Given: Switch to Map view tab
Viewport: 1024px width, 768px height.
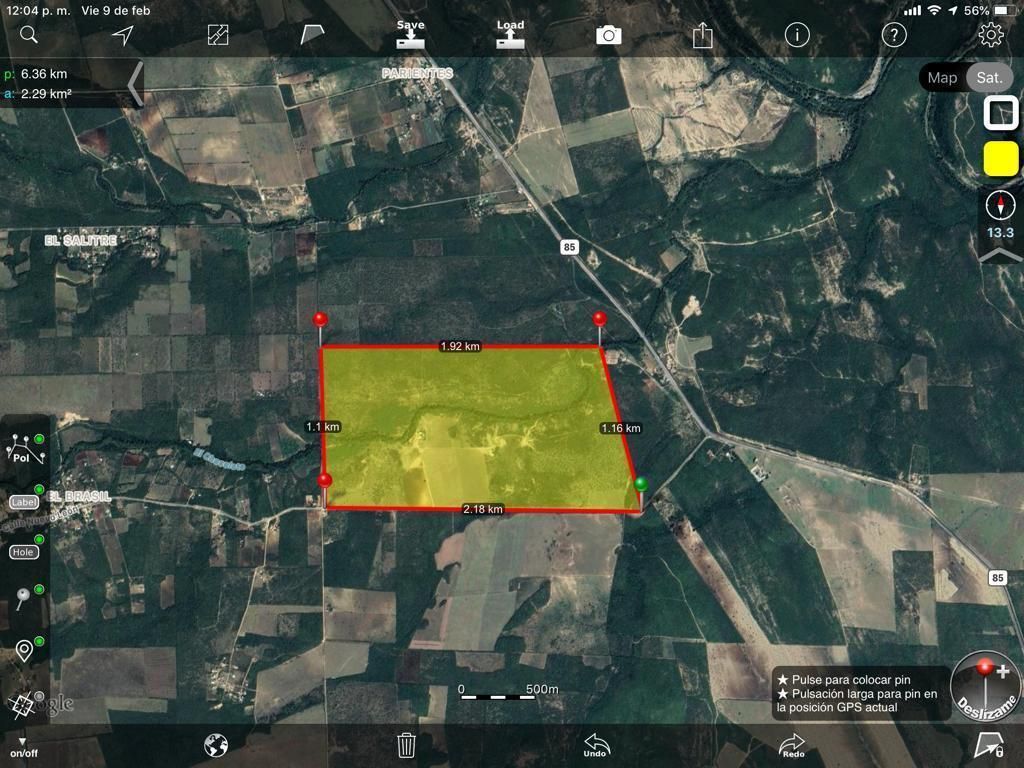Looking at the screenshot, I should 942,78.
